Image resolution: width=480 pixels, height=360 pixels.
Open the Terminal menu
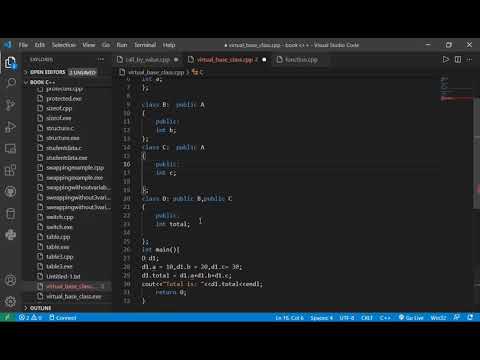coord(145,45)
